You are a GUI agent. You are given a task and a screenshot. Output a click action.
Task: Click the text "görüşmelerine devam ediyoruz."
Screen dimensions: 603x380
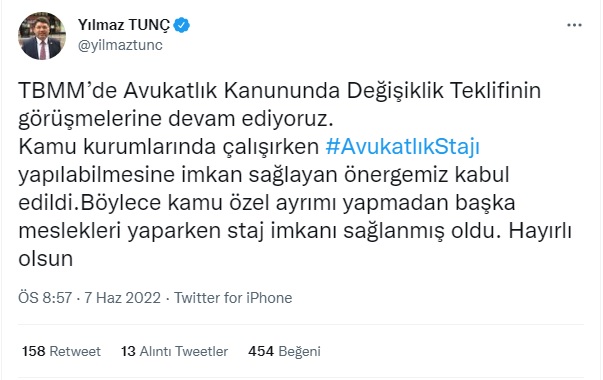pos(176,119)
